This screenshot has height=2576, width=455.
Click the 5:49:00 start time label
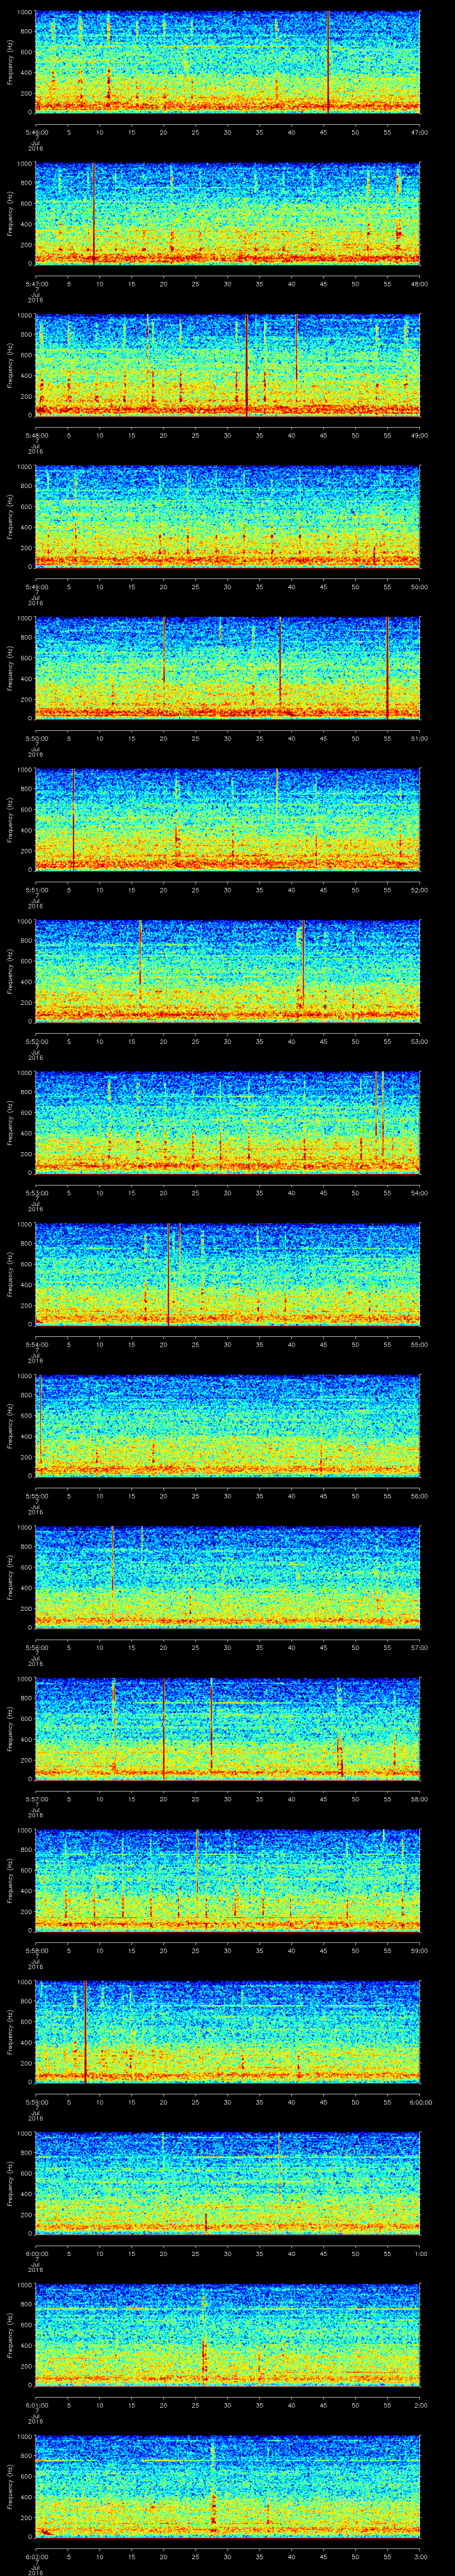coord(35,587)
